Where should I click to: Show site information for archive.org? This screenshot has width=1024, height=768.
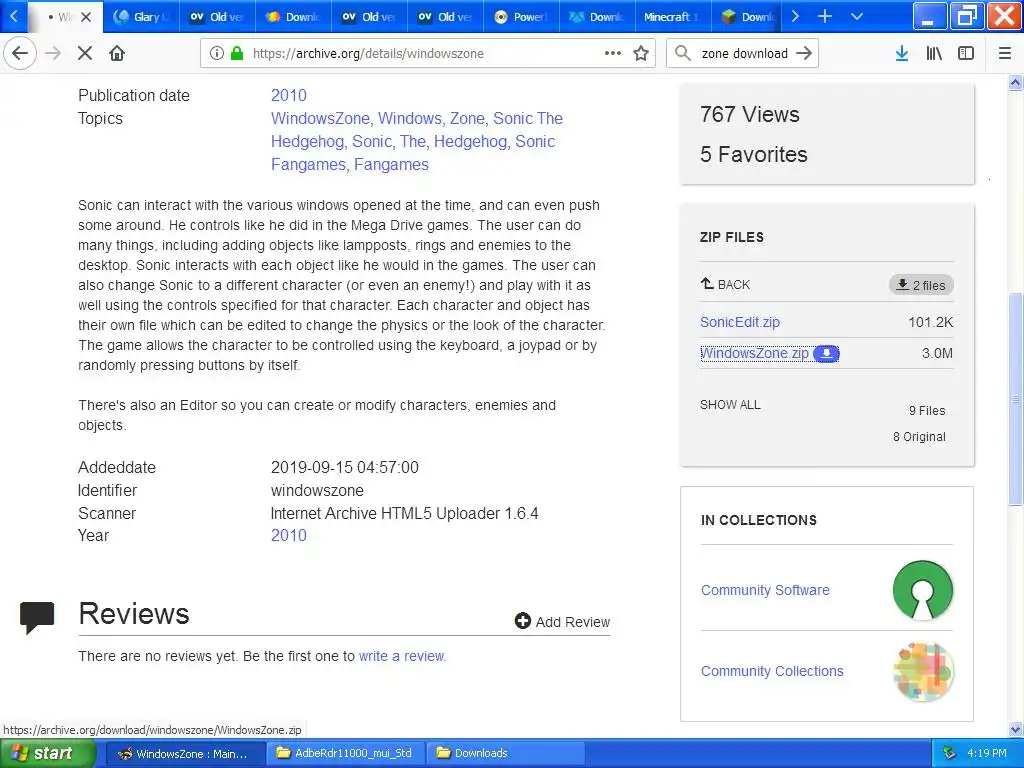click(217, 54)
